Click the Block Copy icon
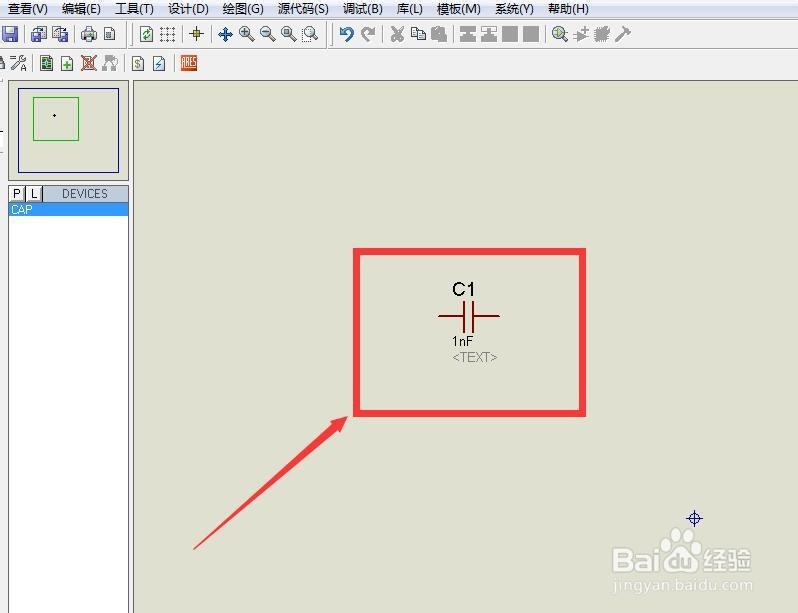The width and height of the screenshot is (798, 613). point(468,35)
